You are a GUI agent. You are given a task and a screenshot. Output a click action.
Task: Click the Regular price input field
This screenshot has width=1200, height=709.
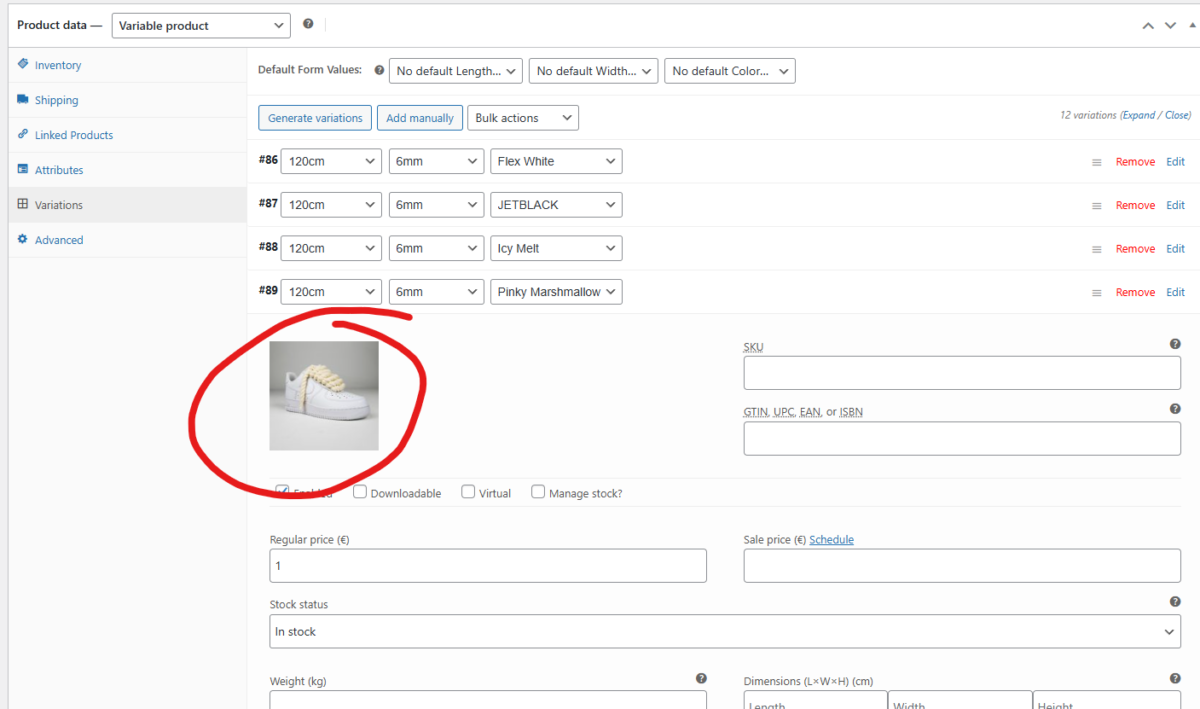coord(488,566)
